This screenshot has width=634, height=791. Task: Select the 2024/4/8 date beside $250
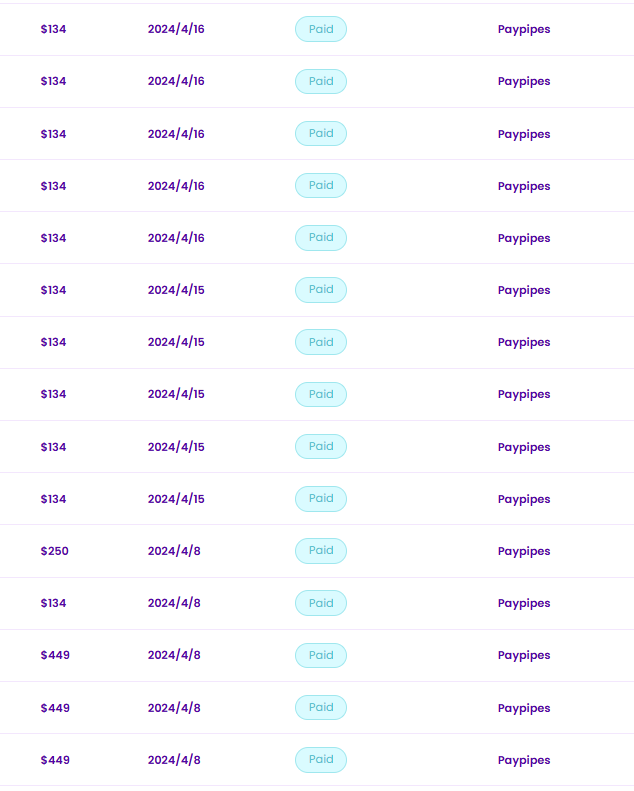pyautogui.click(x=174, y=551)
